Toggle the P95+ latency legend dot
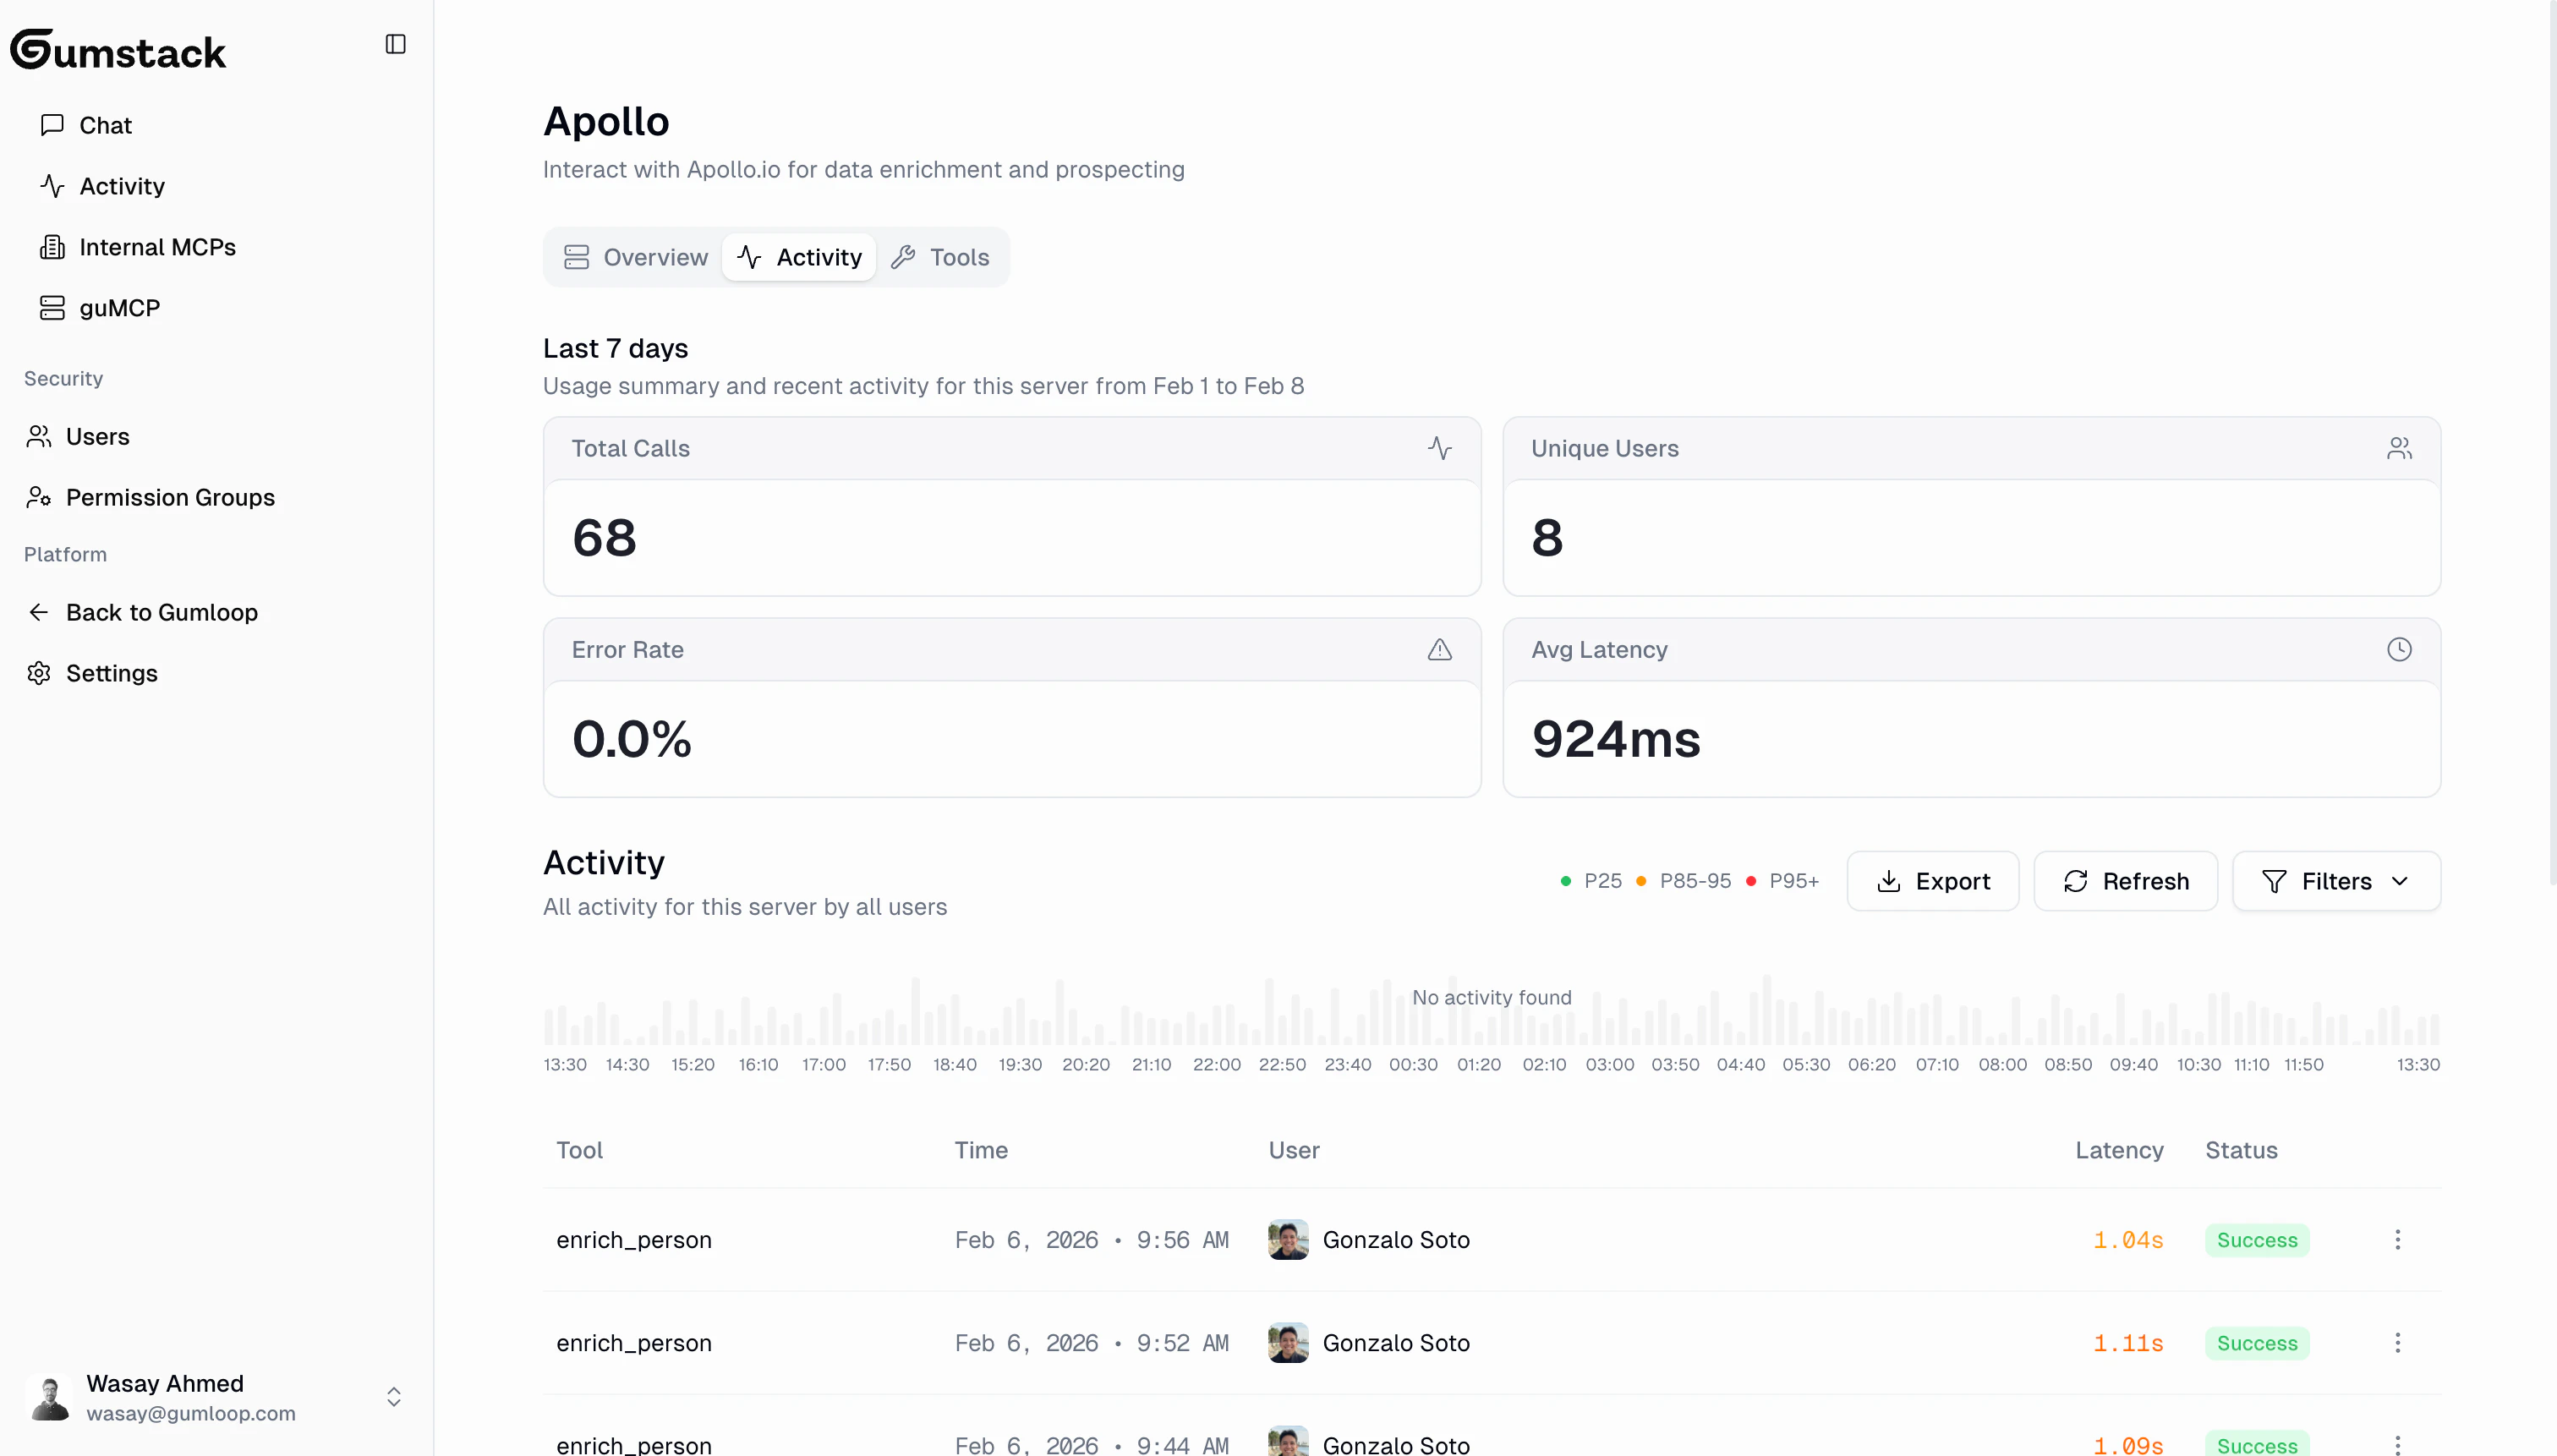 click(1752, 880)
